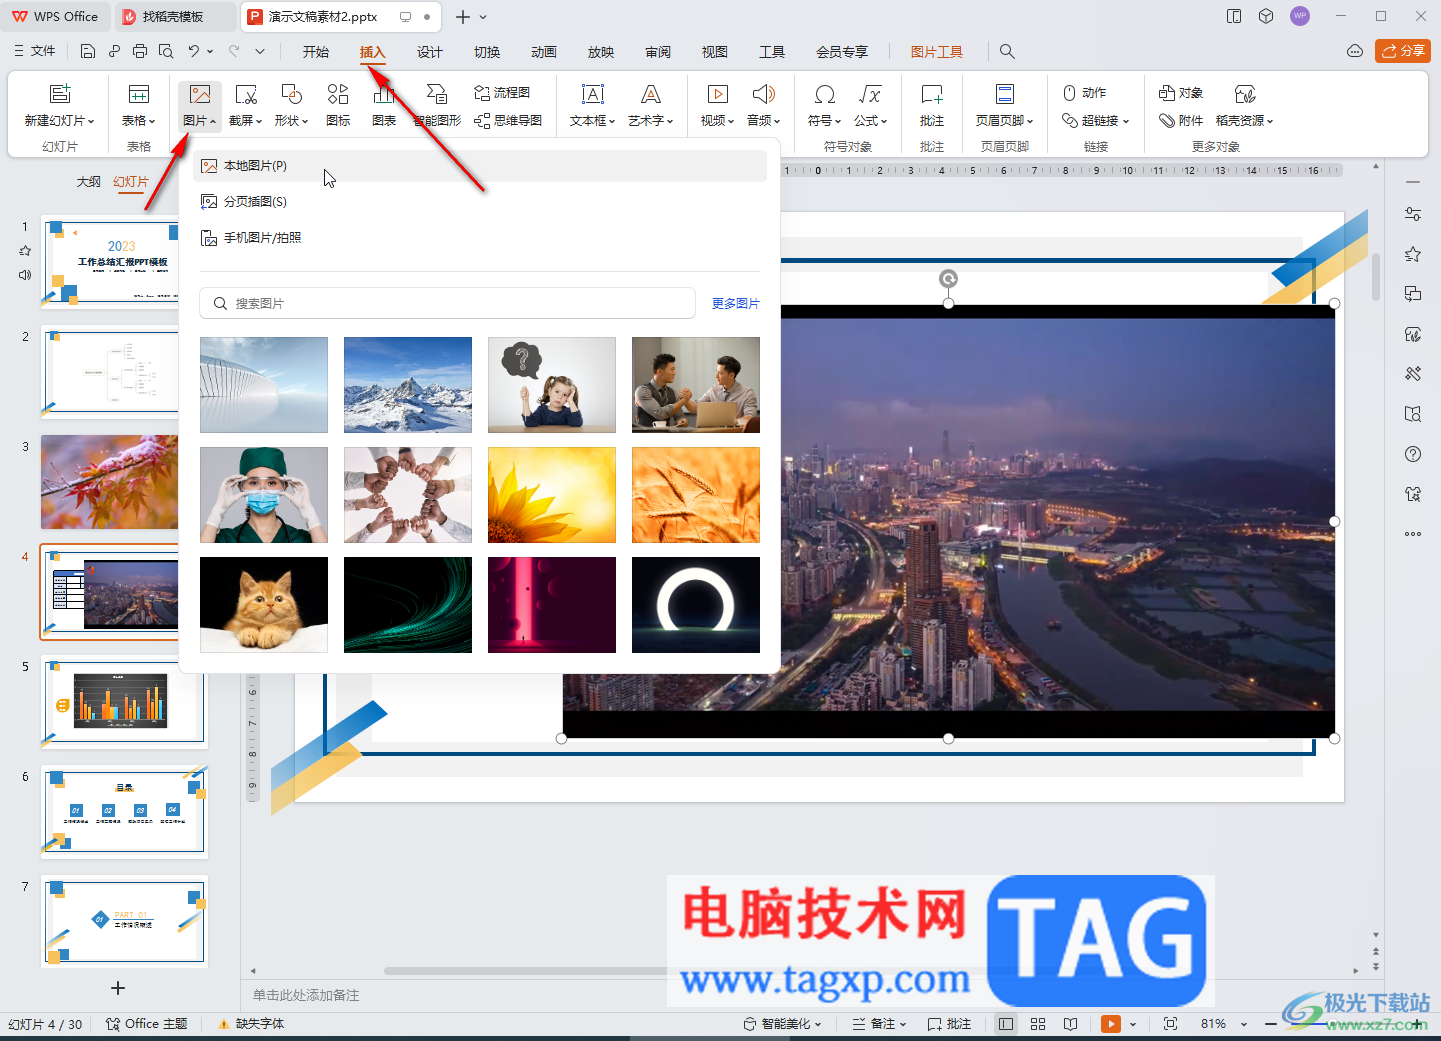Click the Shapes tool icon
The image size is (1441, 1041).
292,94
